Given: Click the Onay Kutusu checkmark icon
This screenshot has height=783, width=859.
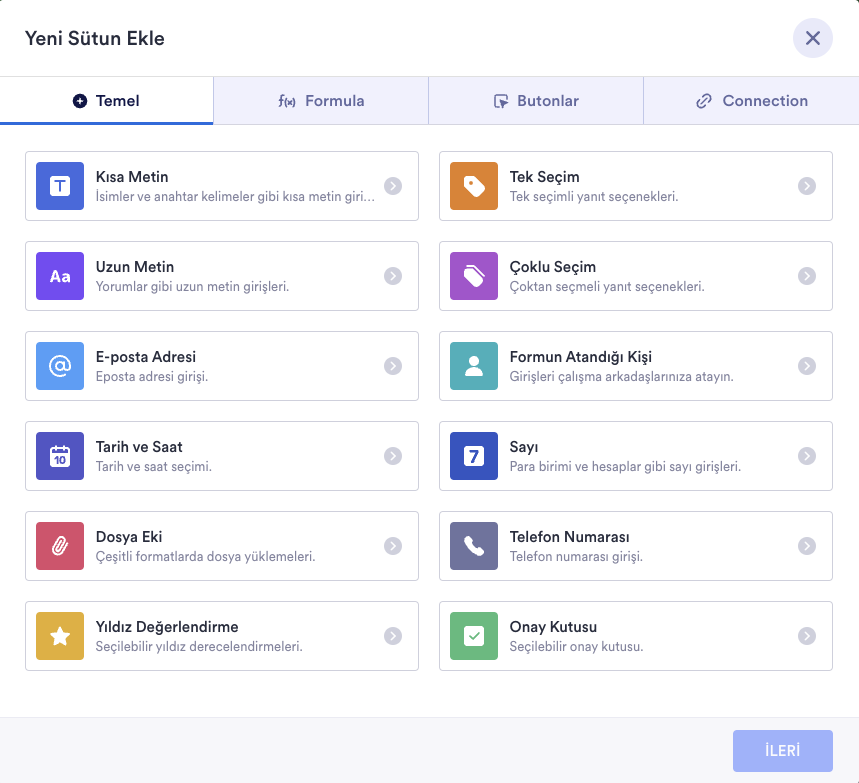Looking at the screenshot, I should 474,636.
